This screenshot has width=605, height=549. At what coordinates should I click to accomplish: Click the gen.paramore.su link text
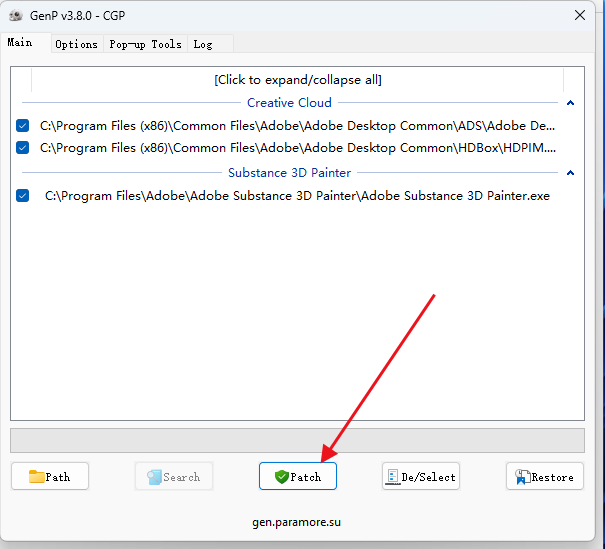click(x=296, y=522)
